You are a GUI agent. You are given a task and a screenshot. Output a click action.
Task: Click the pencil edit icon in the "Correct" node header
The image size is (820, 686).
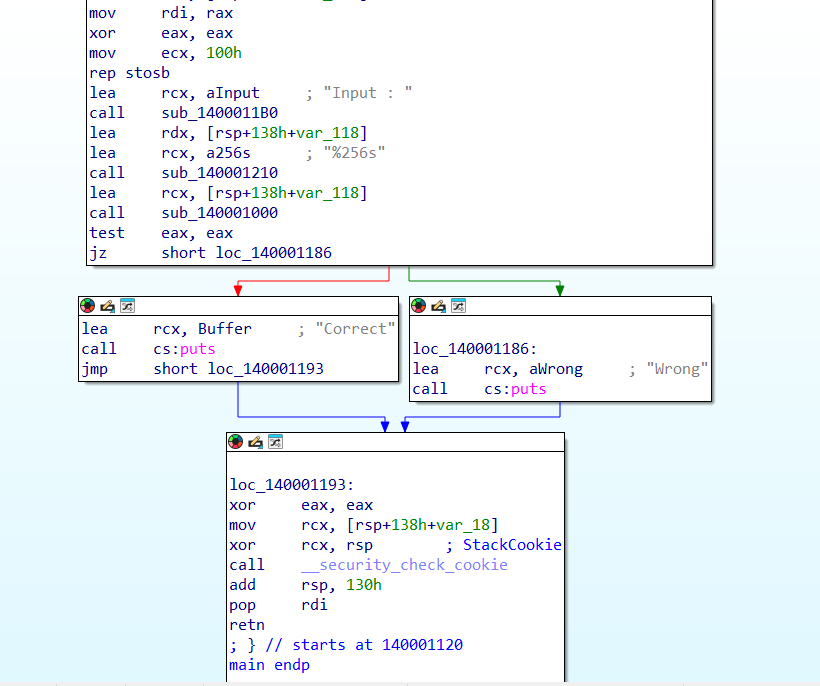108,306
